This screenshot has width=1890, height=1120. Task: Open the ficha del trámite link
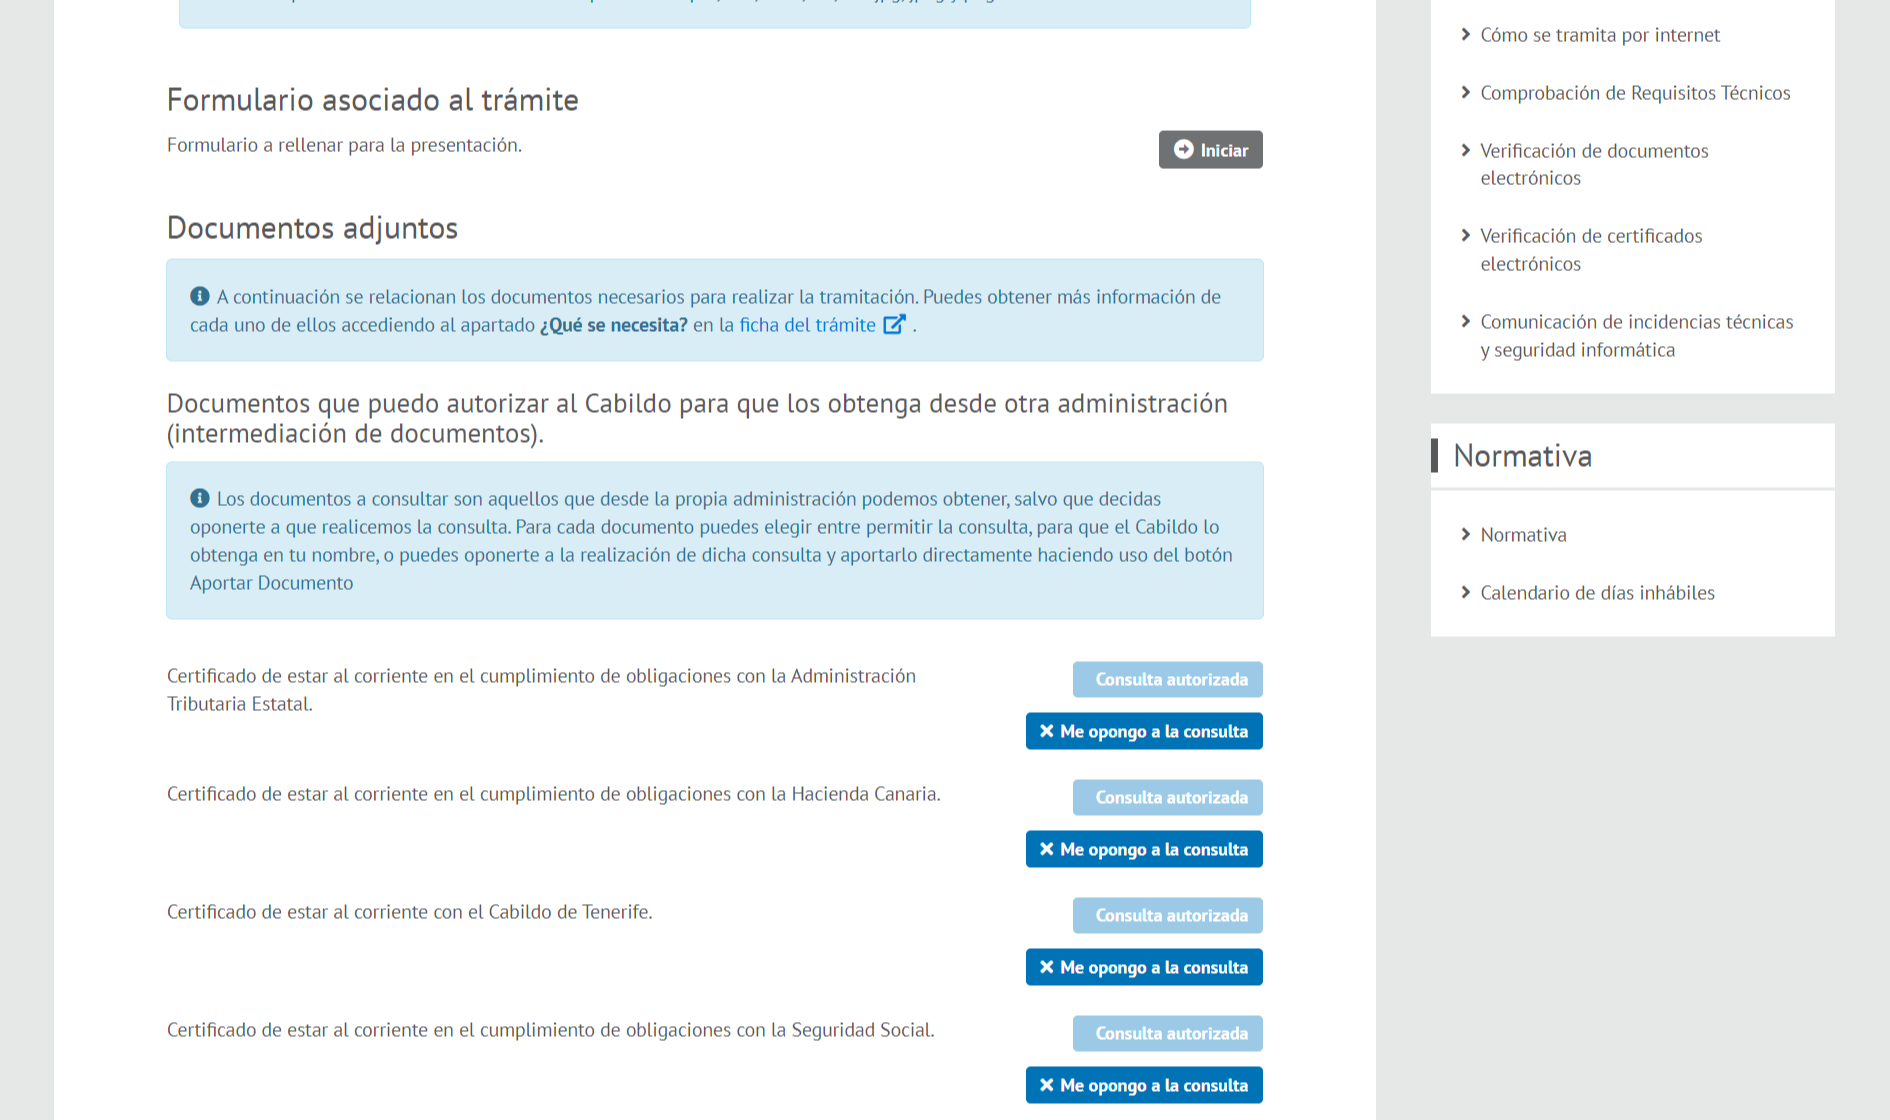coord(807,325)
